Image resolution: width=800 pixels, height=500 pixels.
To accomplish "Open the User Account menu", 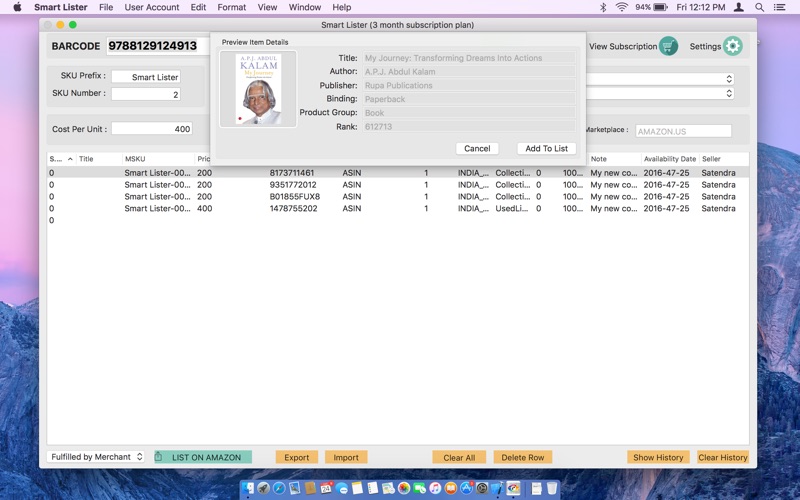I will 152,7.
